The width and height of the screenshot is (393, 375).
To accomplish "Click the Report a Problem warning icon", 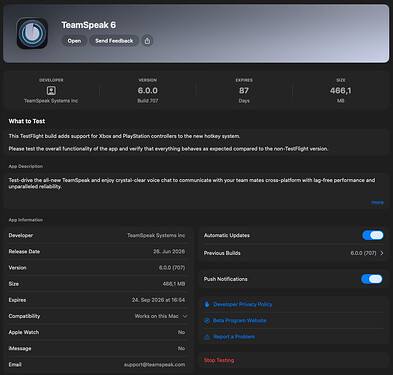I will coord(207,337).
